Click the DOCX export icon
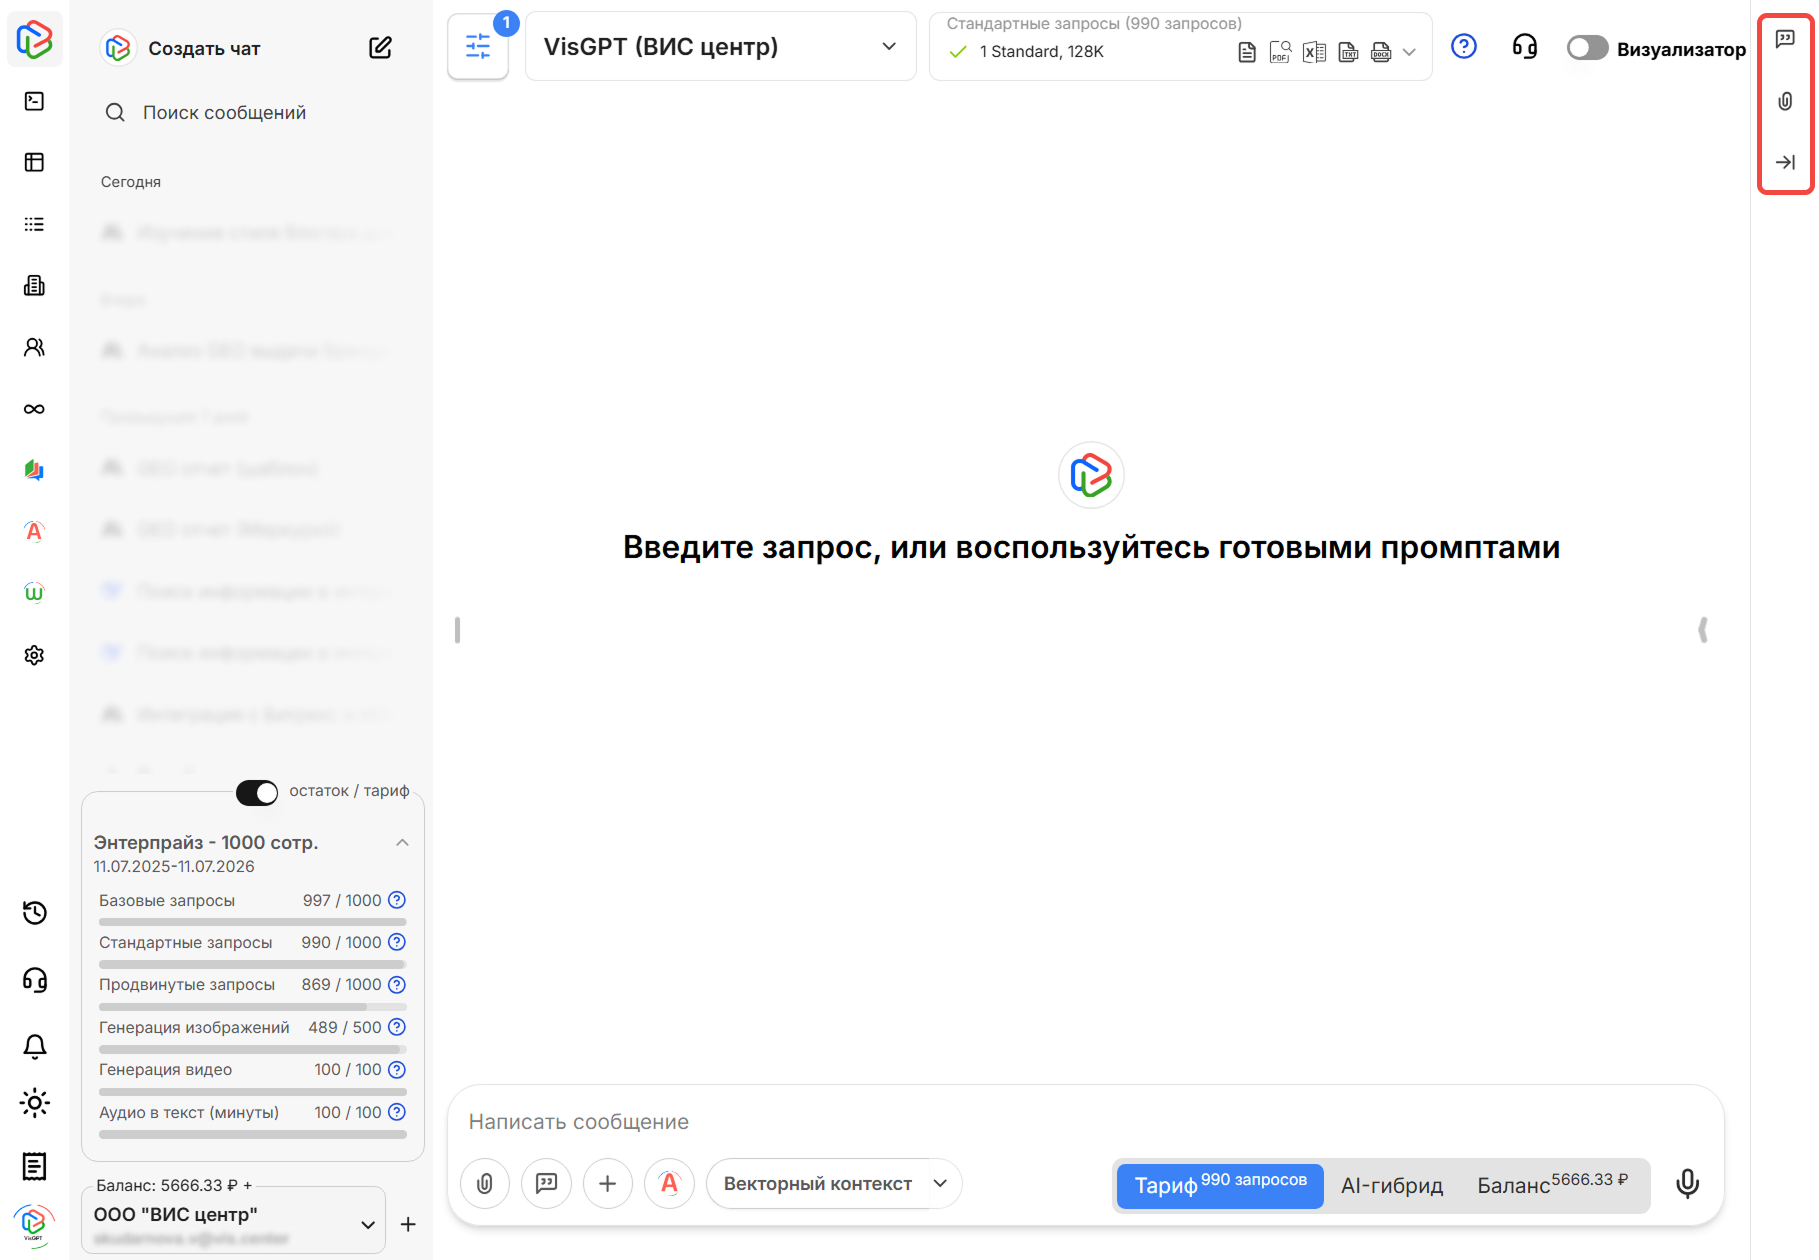 click(1381, 52)
